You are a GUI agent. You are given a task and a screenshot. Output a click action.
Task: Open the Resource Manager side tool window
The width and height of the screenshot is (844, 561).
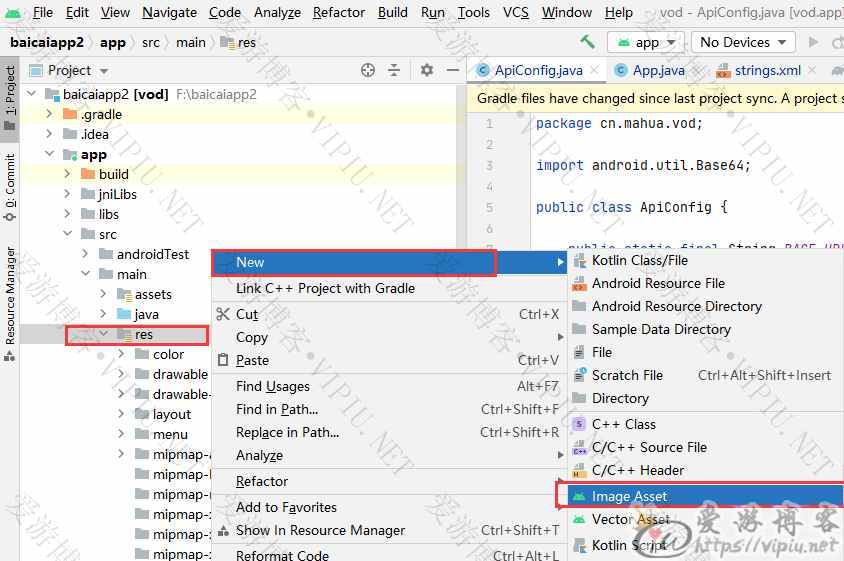click(10, 303)
